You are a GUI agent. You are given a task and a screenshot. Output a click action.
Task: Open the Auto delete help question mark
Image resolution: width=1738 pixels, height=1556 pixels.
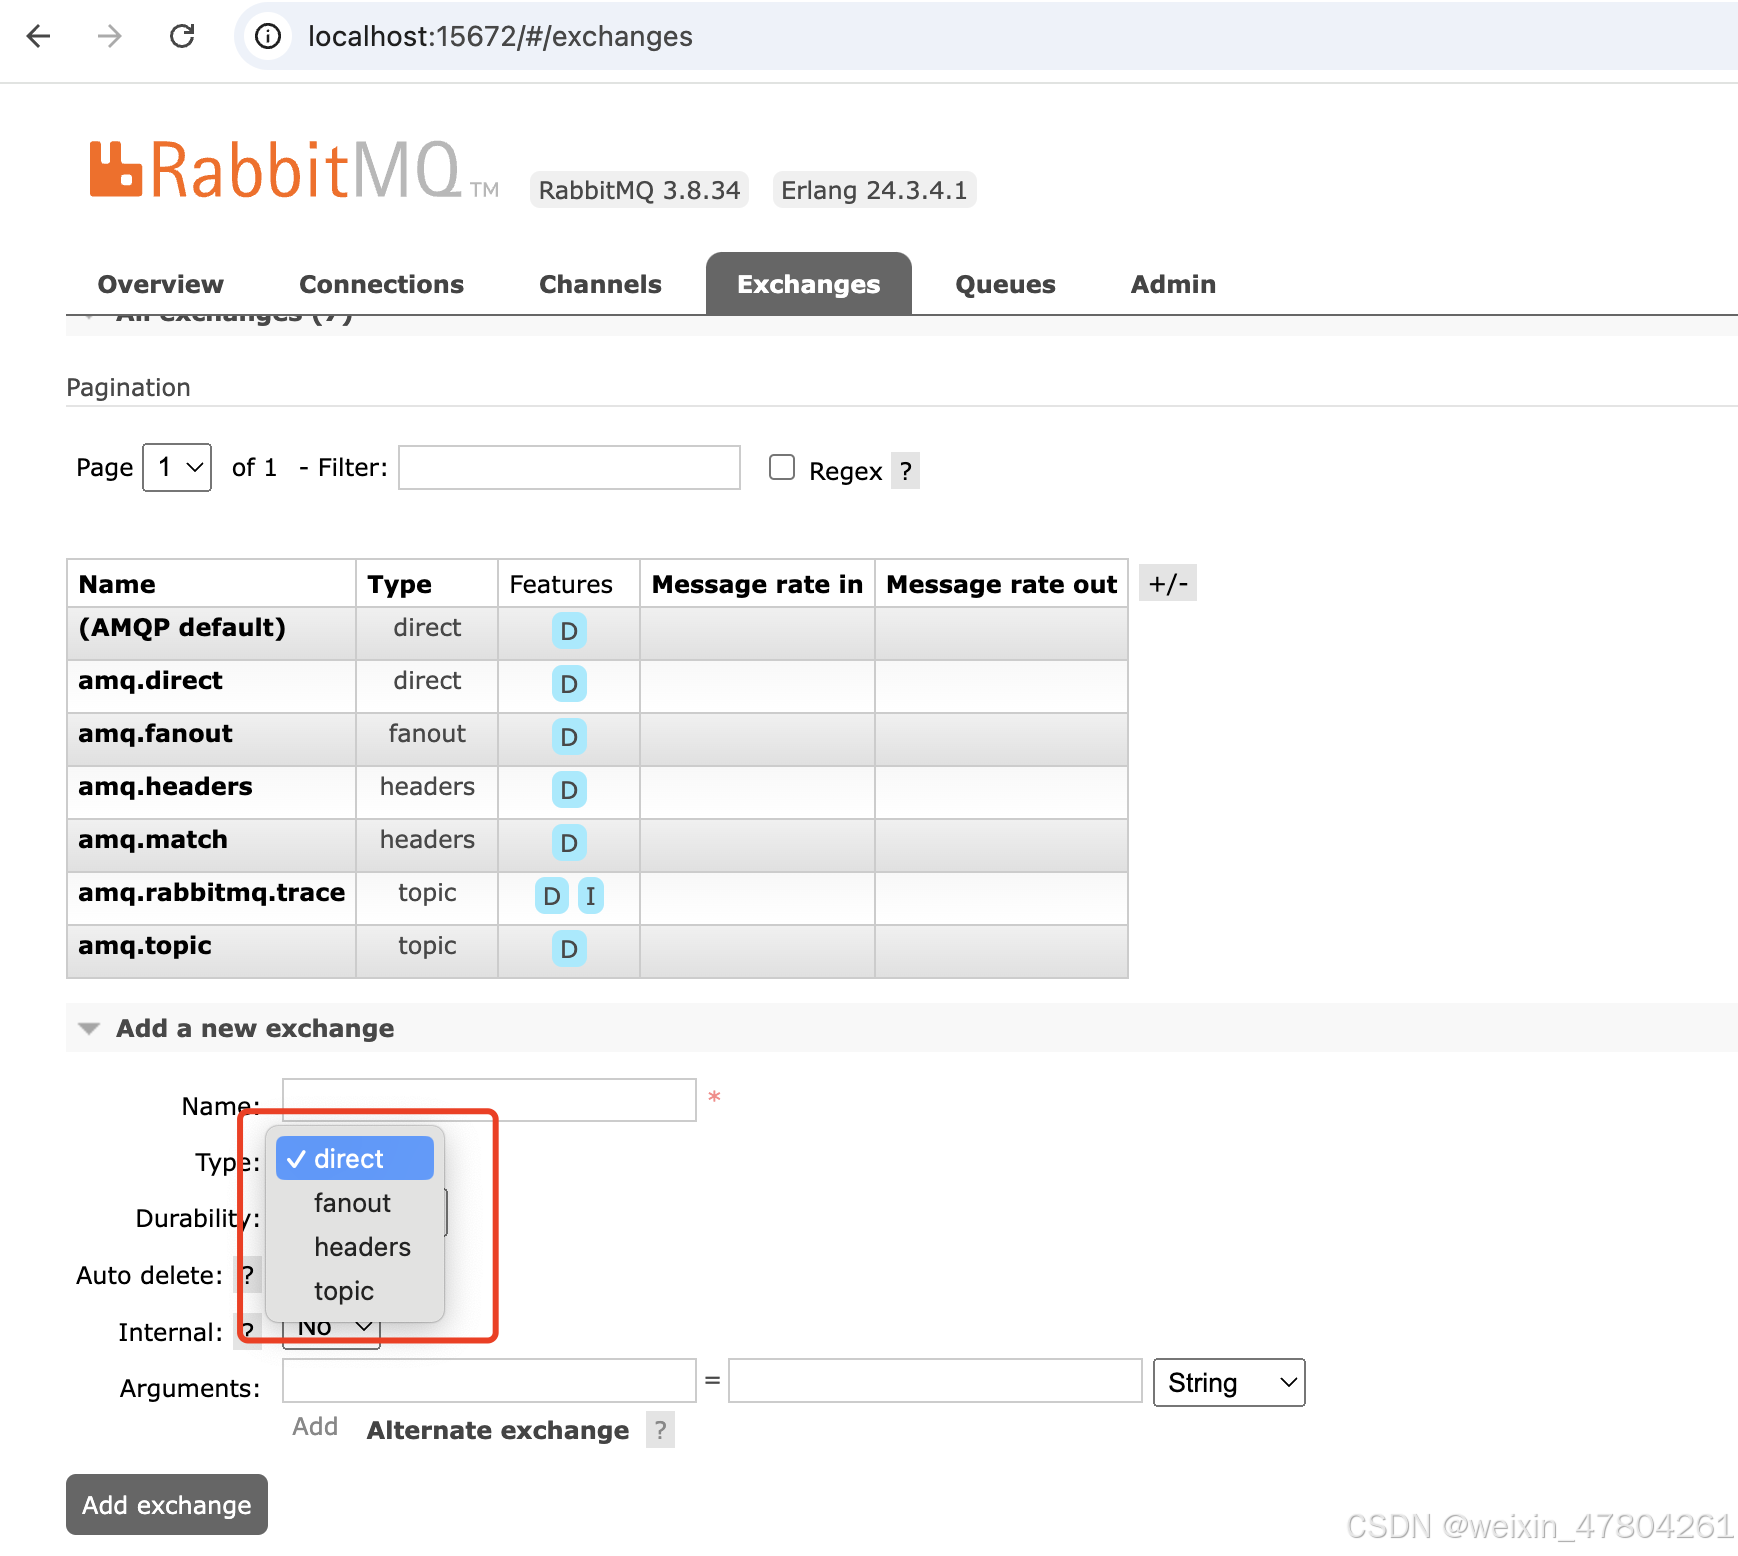pyautogui.click(x=248, y=1275)
